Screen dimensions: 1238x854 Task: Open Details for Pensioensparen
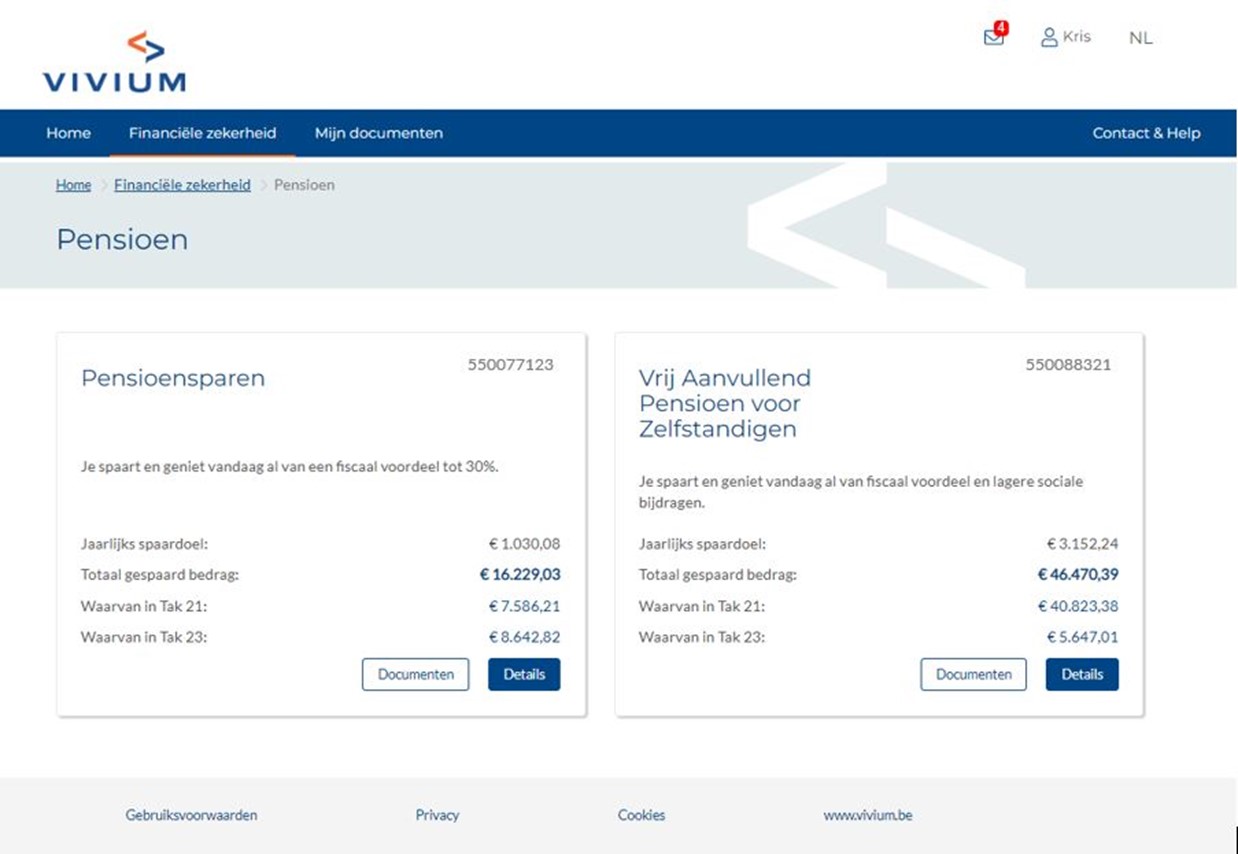(x=524, y=674)
